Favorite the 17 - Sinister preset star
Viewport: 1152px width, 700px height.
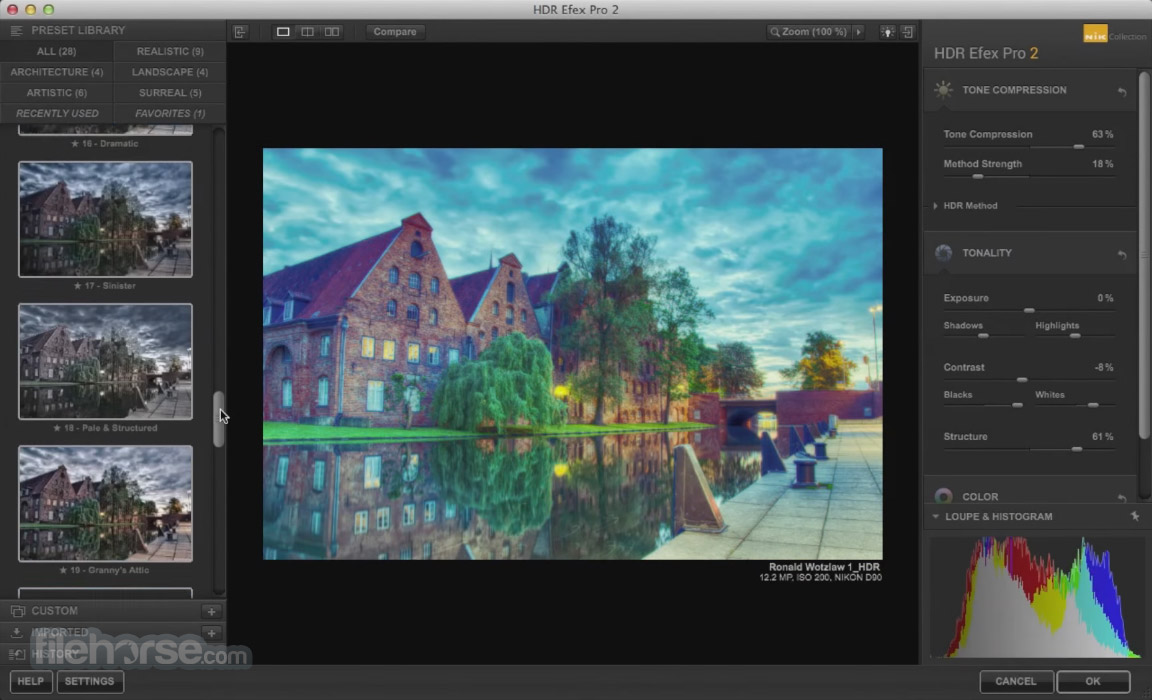(77, 286)
